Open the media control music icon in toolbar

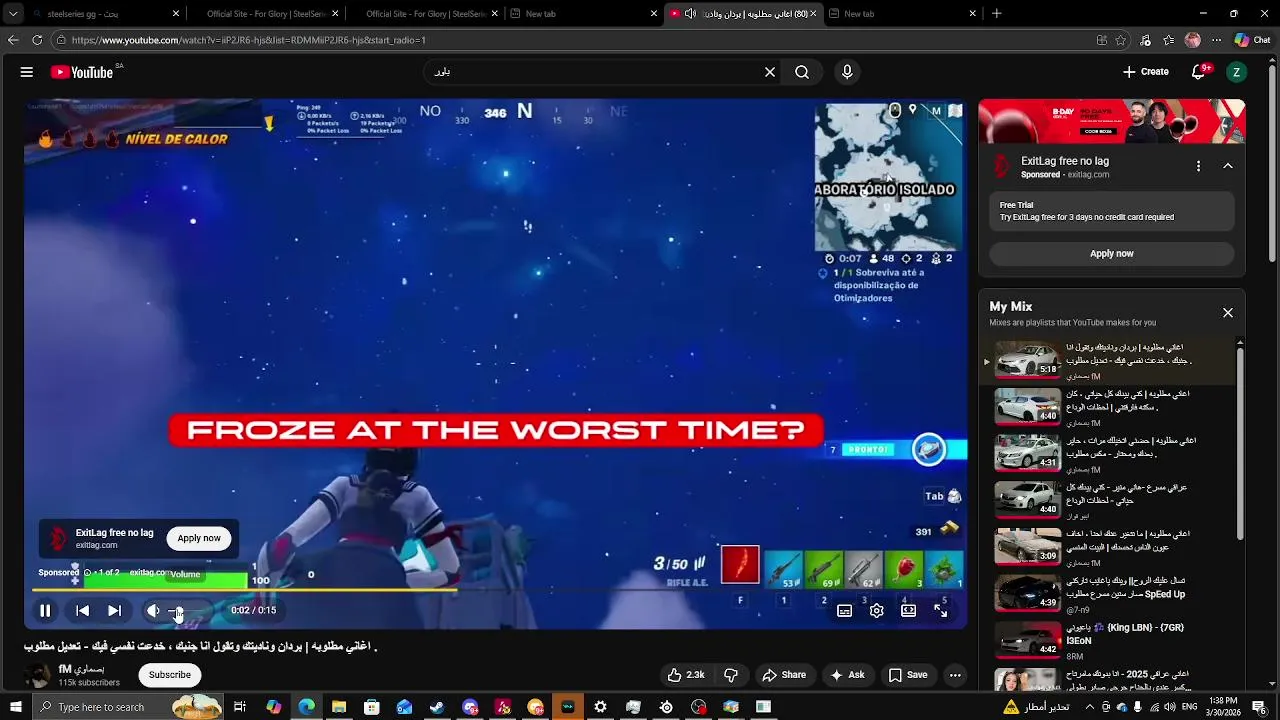point(1145,40)
